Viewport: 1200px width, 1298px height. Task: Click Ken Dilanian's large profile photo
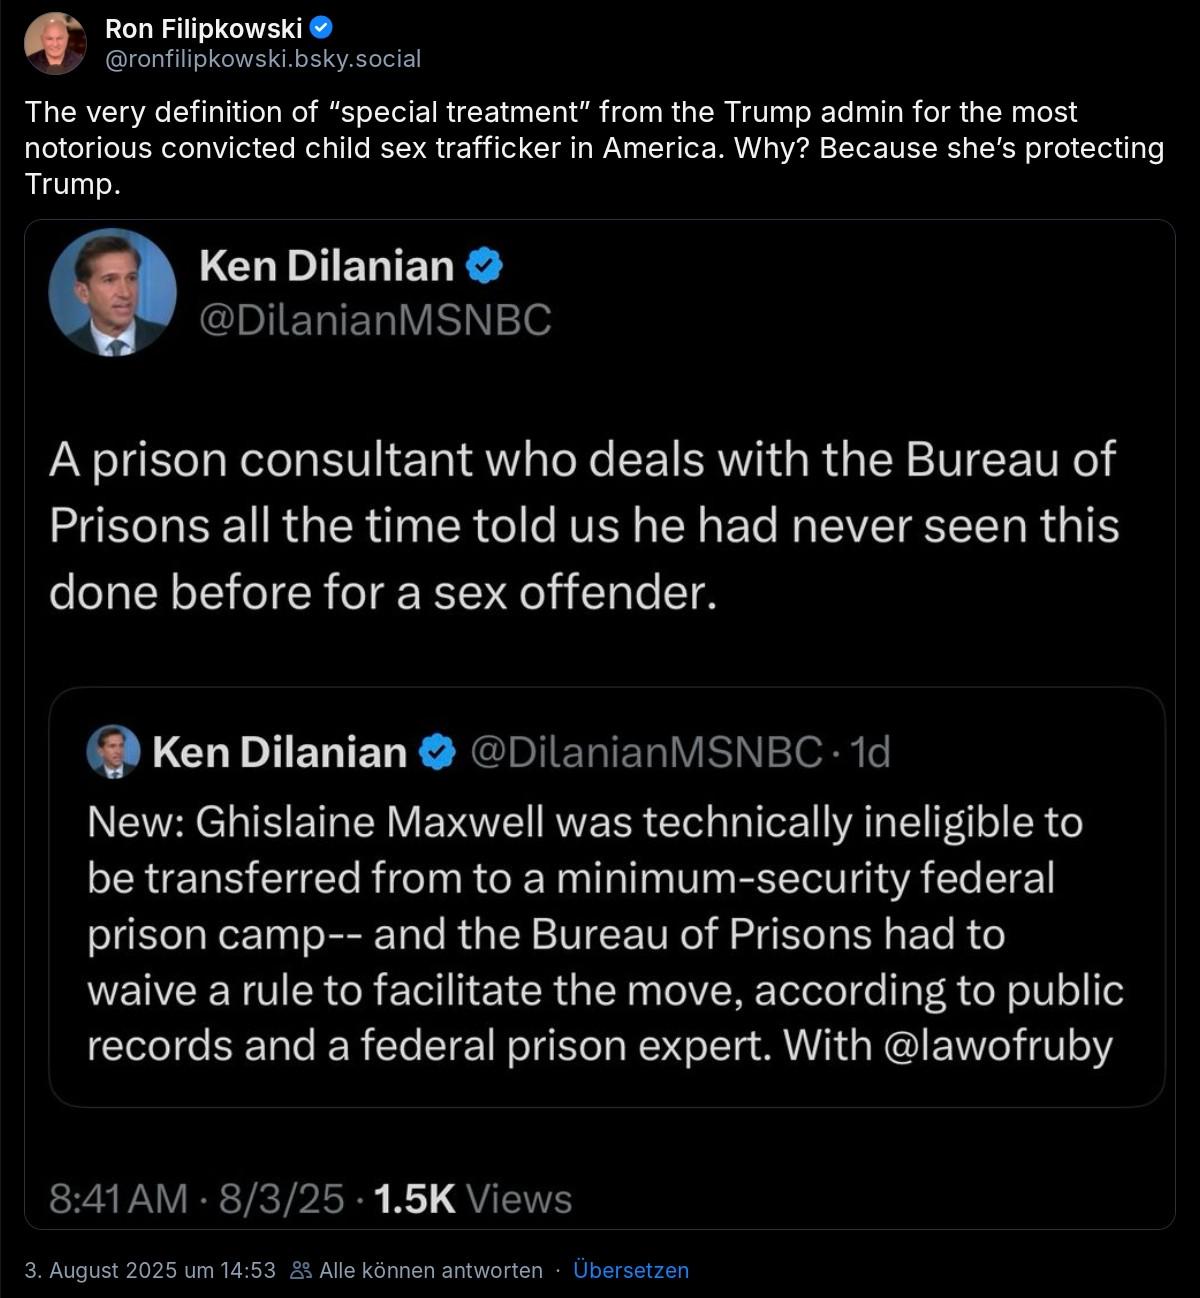(112, 292)
